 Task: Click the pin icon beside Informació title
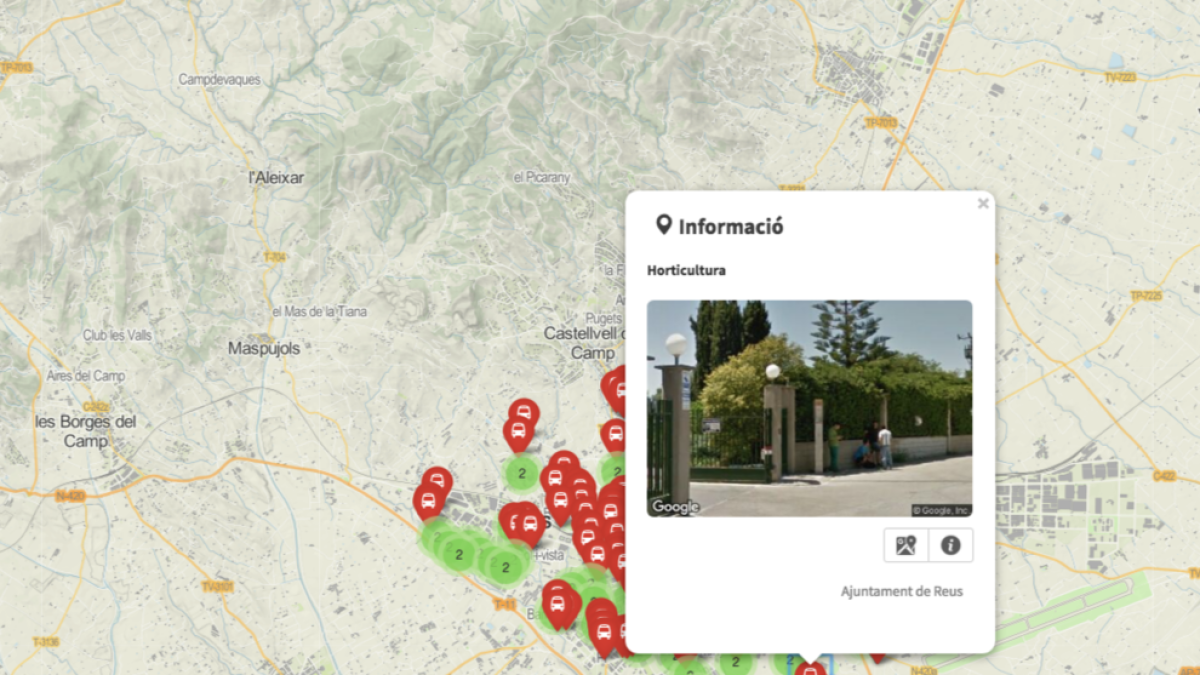click(x=663, y=224)
